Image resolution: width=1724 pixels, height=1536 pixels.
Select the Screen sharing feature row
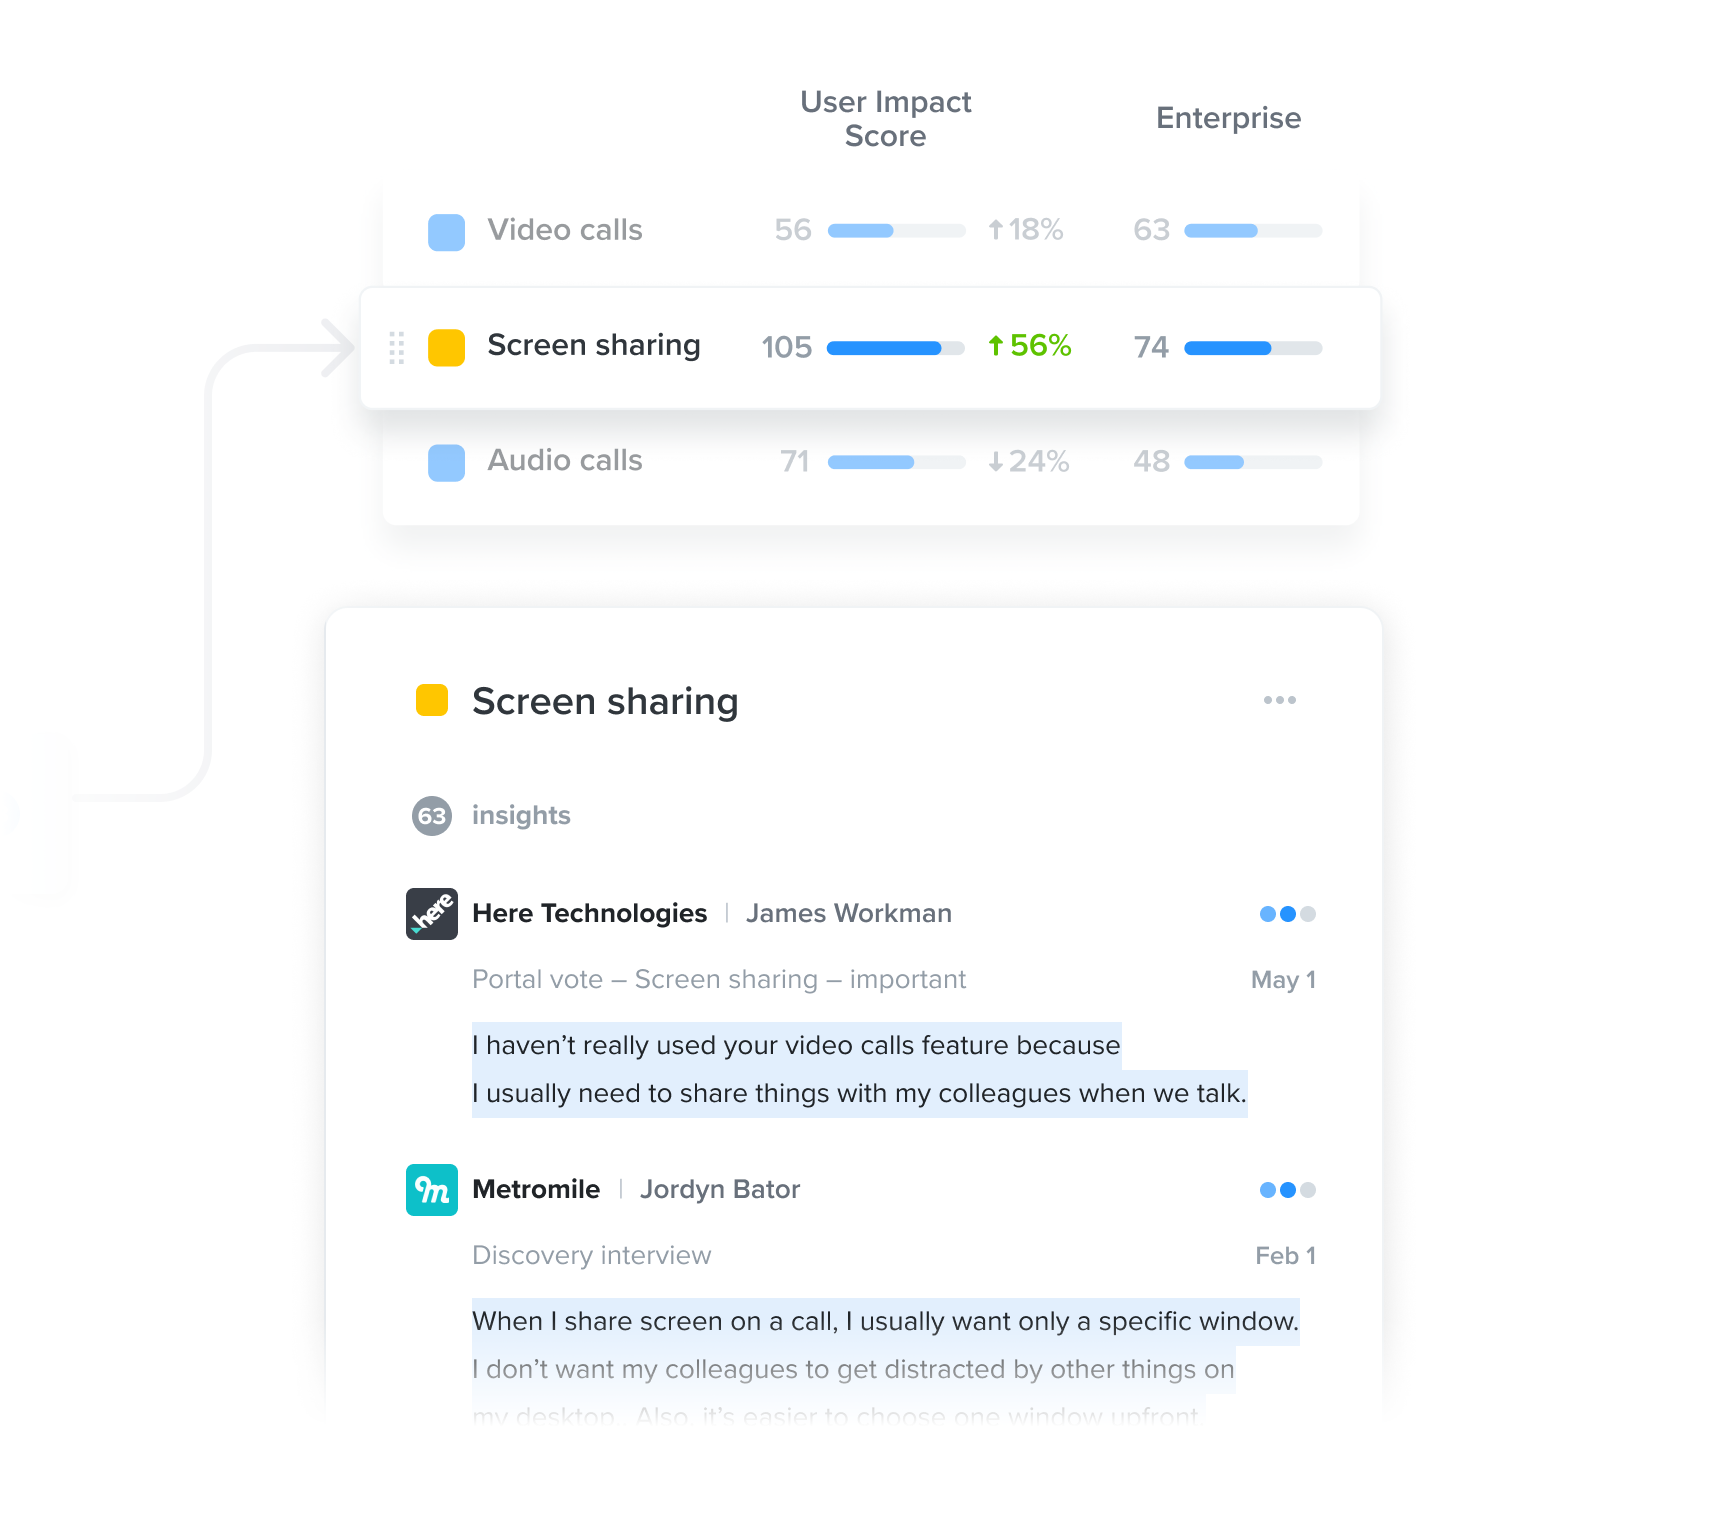871,348
